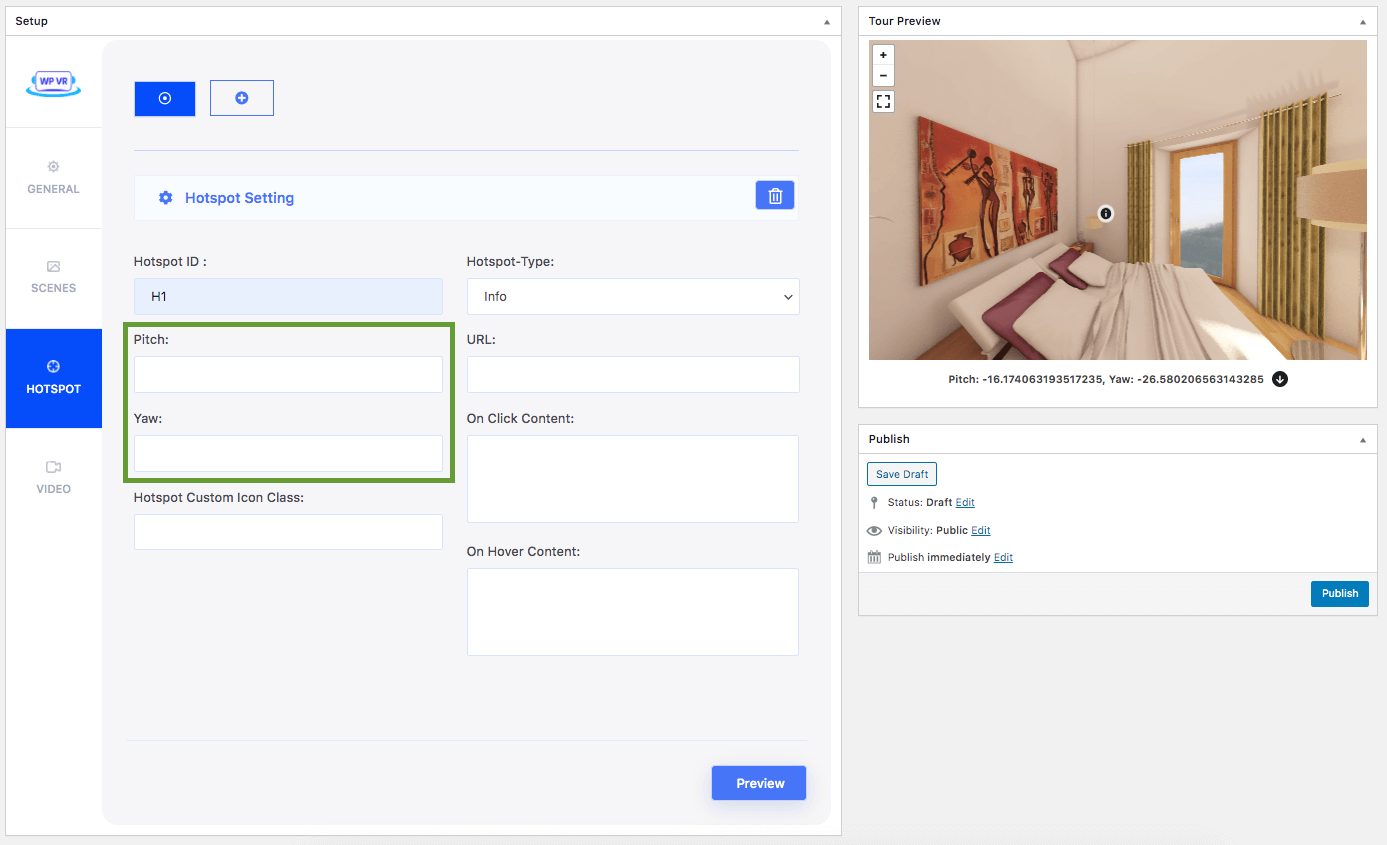Click the Preview button
Screen dimensions: 1387x845
pos(759,783)
